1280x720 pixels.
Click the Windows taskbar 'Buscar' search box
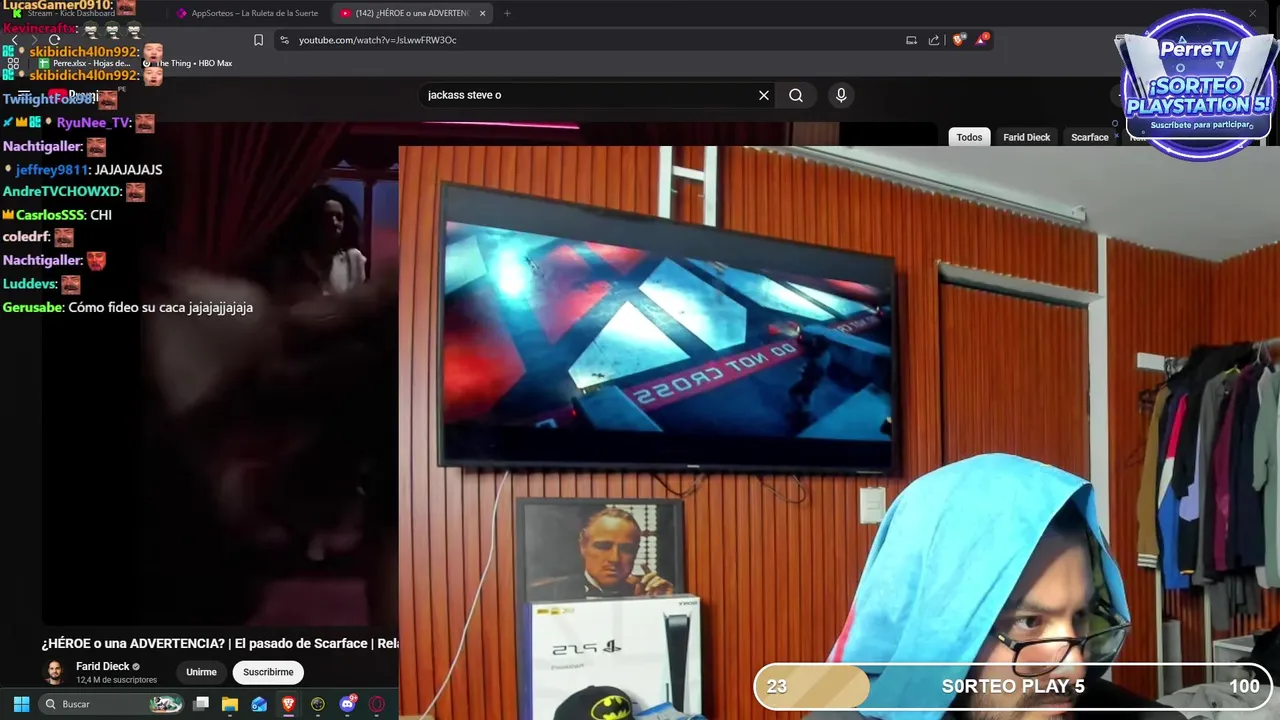[x=113, y=704]
